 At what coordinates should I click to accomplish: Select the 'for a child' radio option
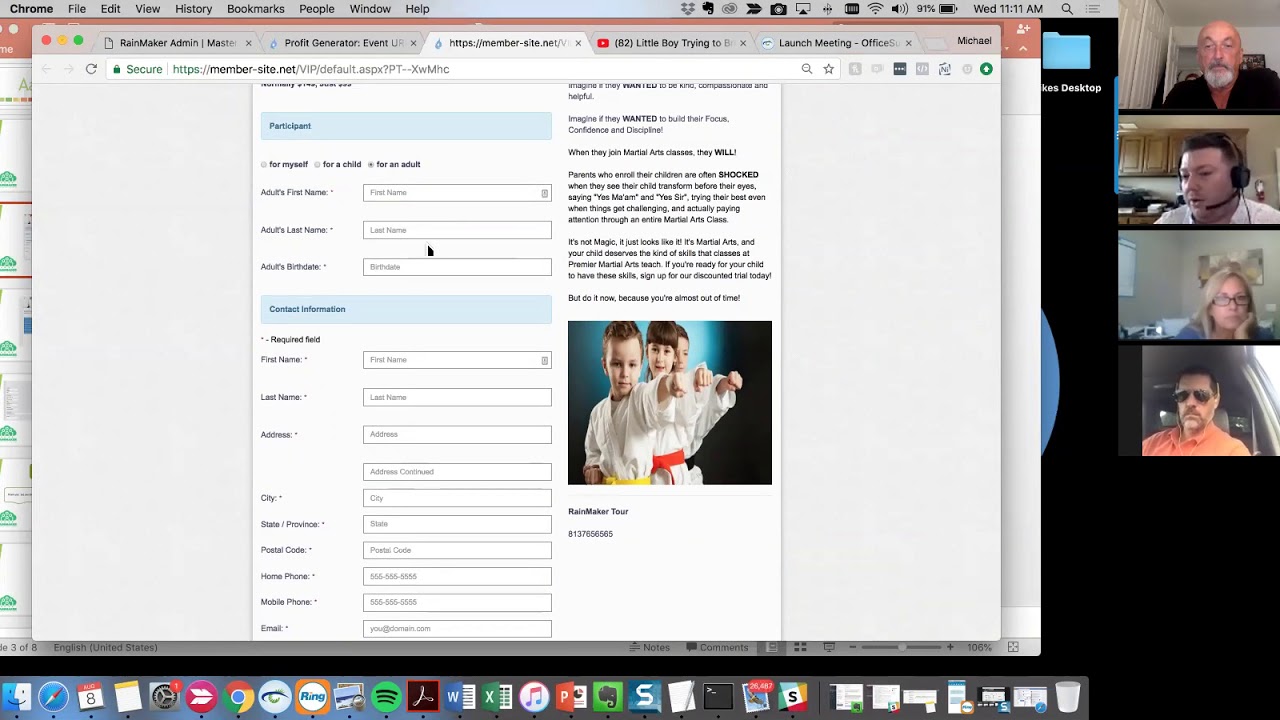317,165
